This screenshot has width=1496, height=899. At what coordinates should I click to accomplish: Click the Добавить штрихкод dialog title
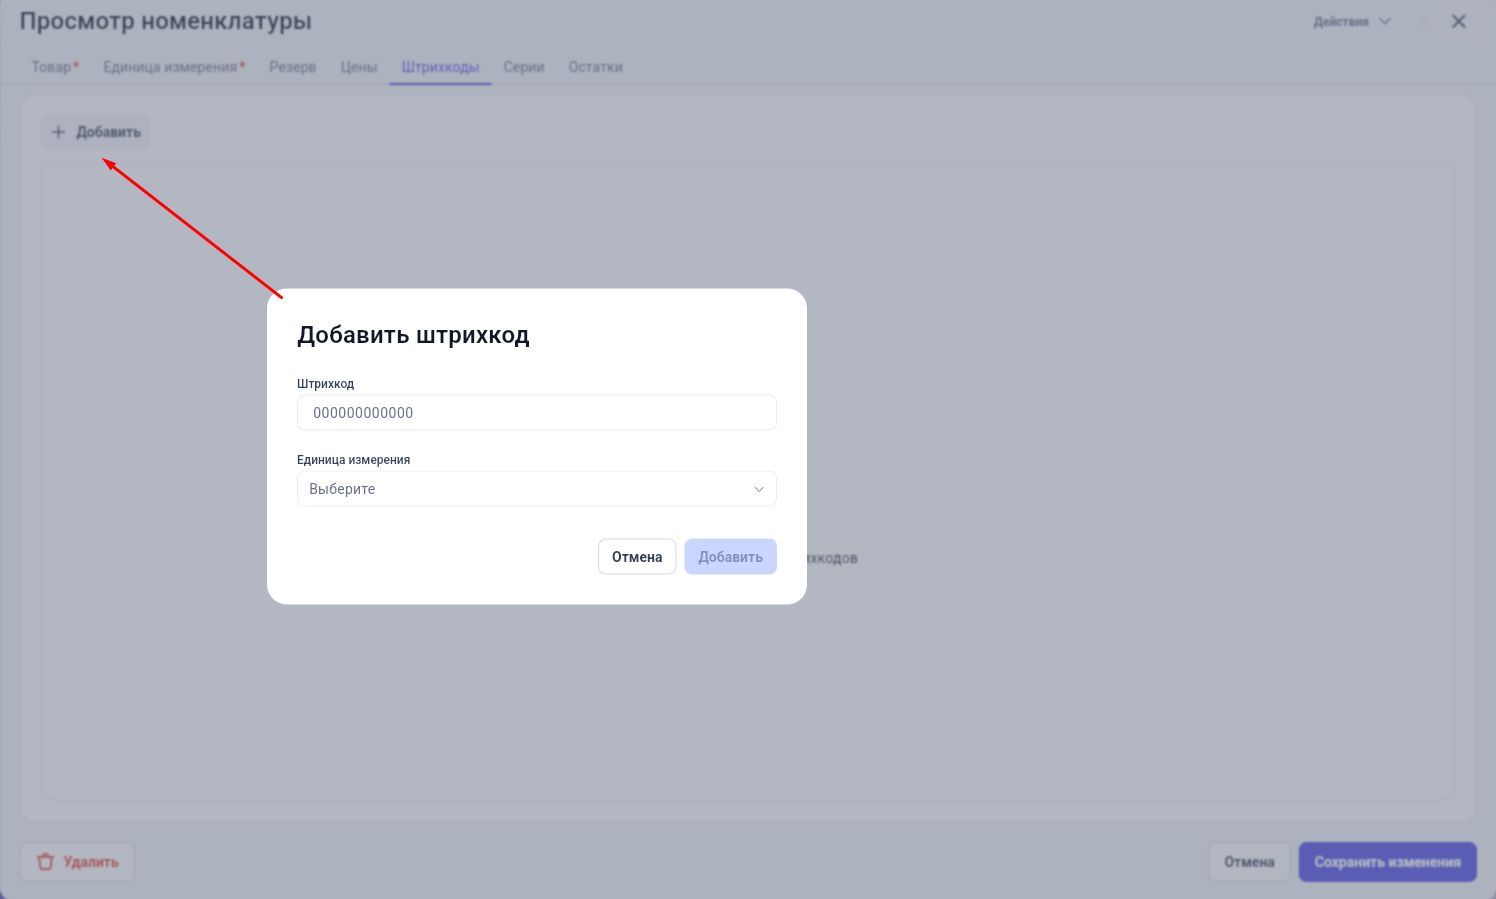pyautogui.click(x=413, y=335)
